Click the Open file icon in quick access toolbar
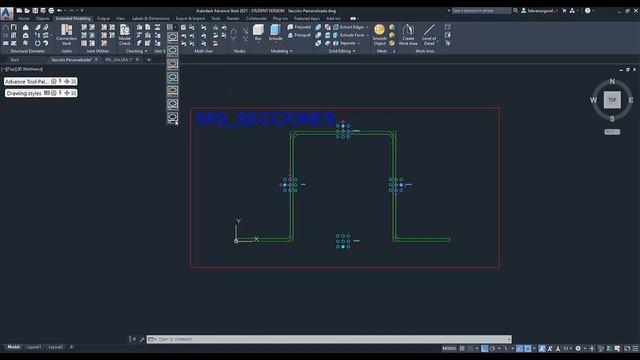Screen dimensions: 640x360 27,11
